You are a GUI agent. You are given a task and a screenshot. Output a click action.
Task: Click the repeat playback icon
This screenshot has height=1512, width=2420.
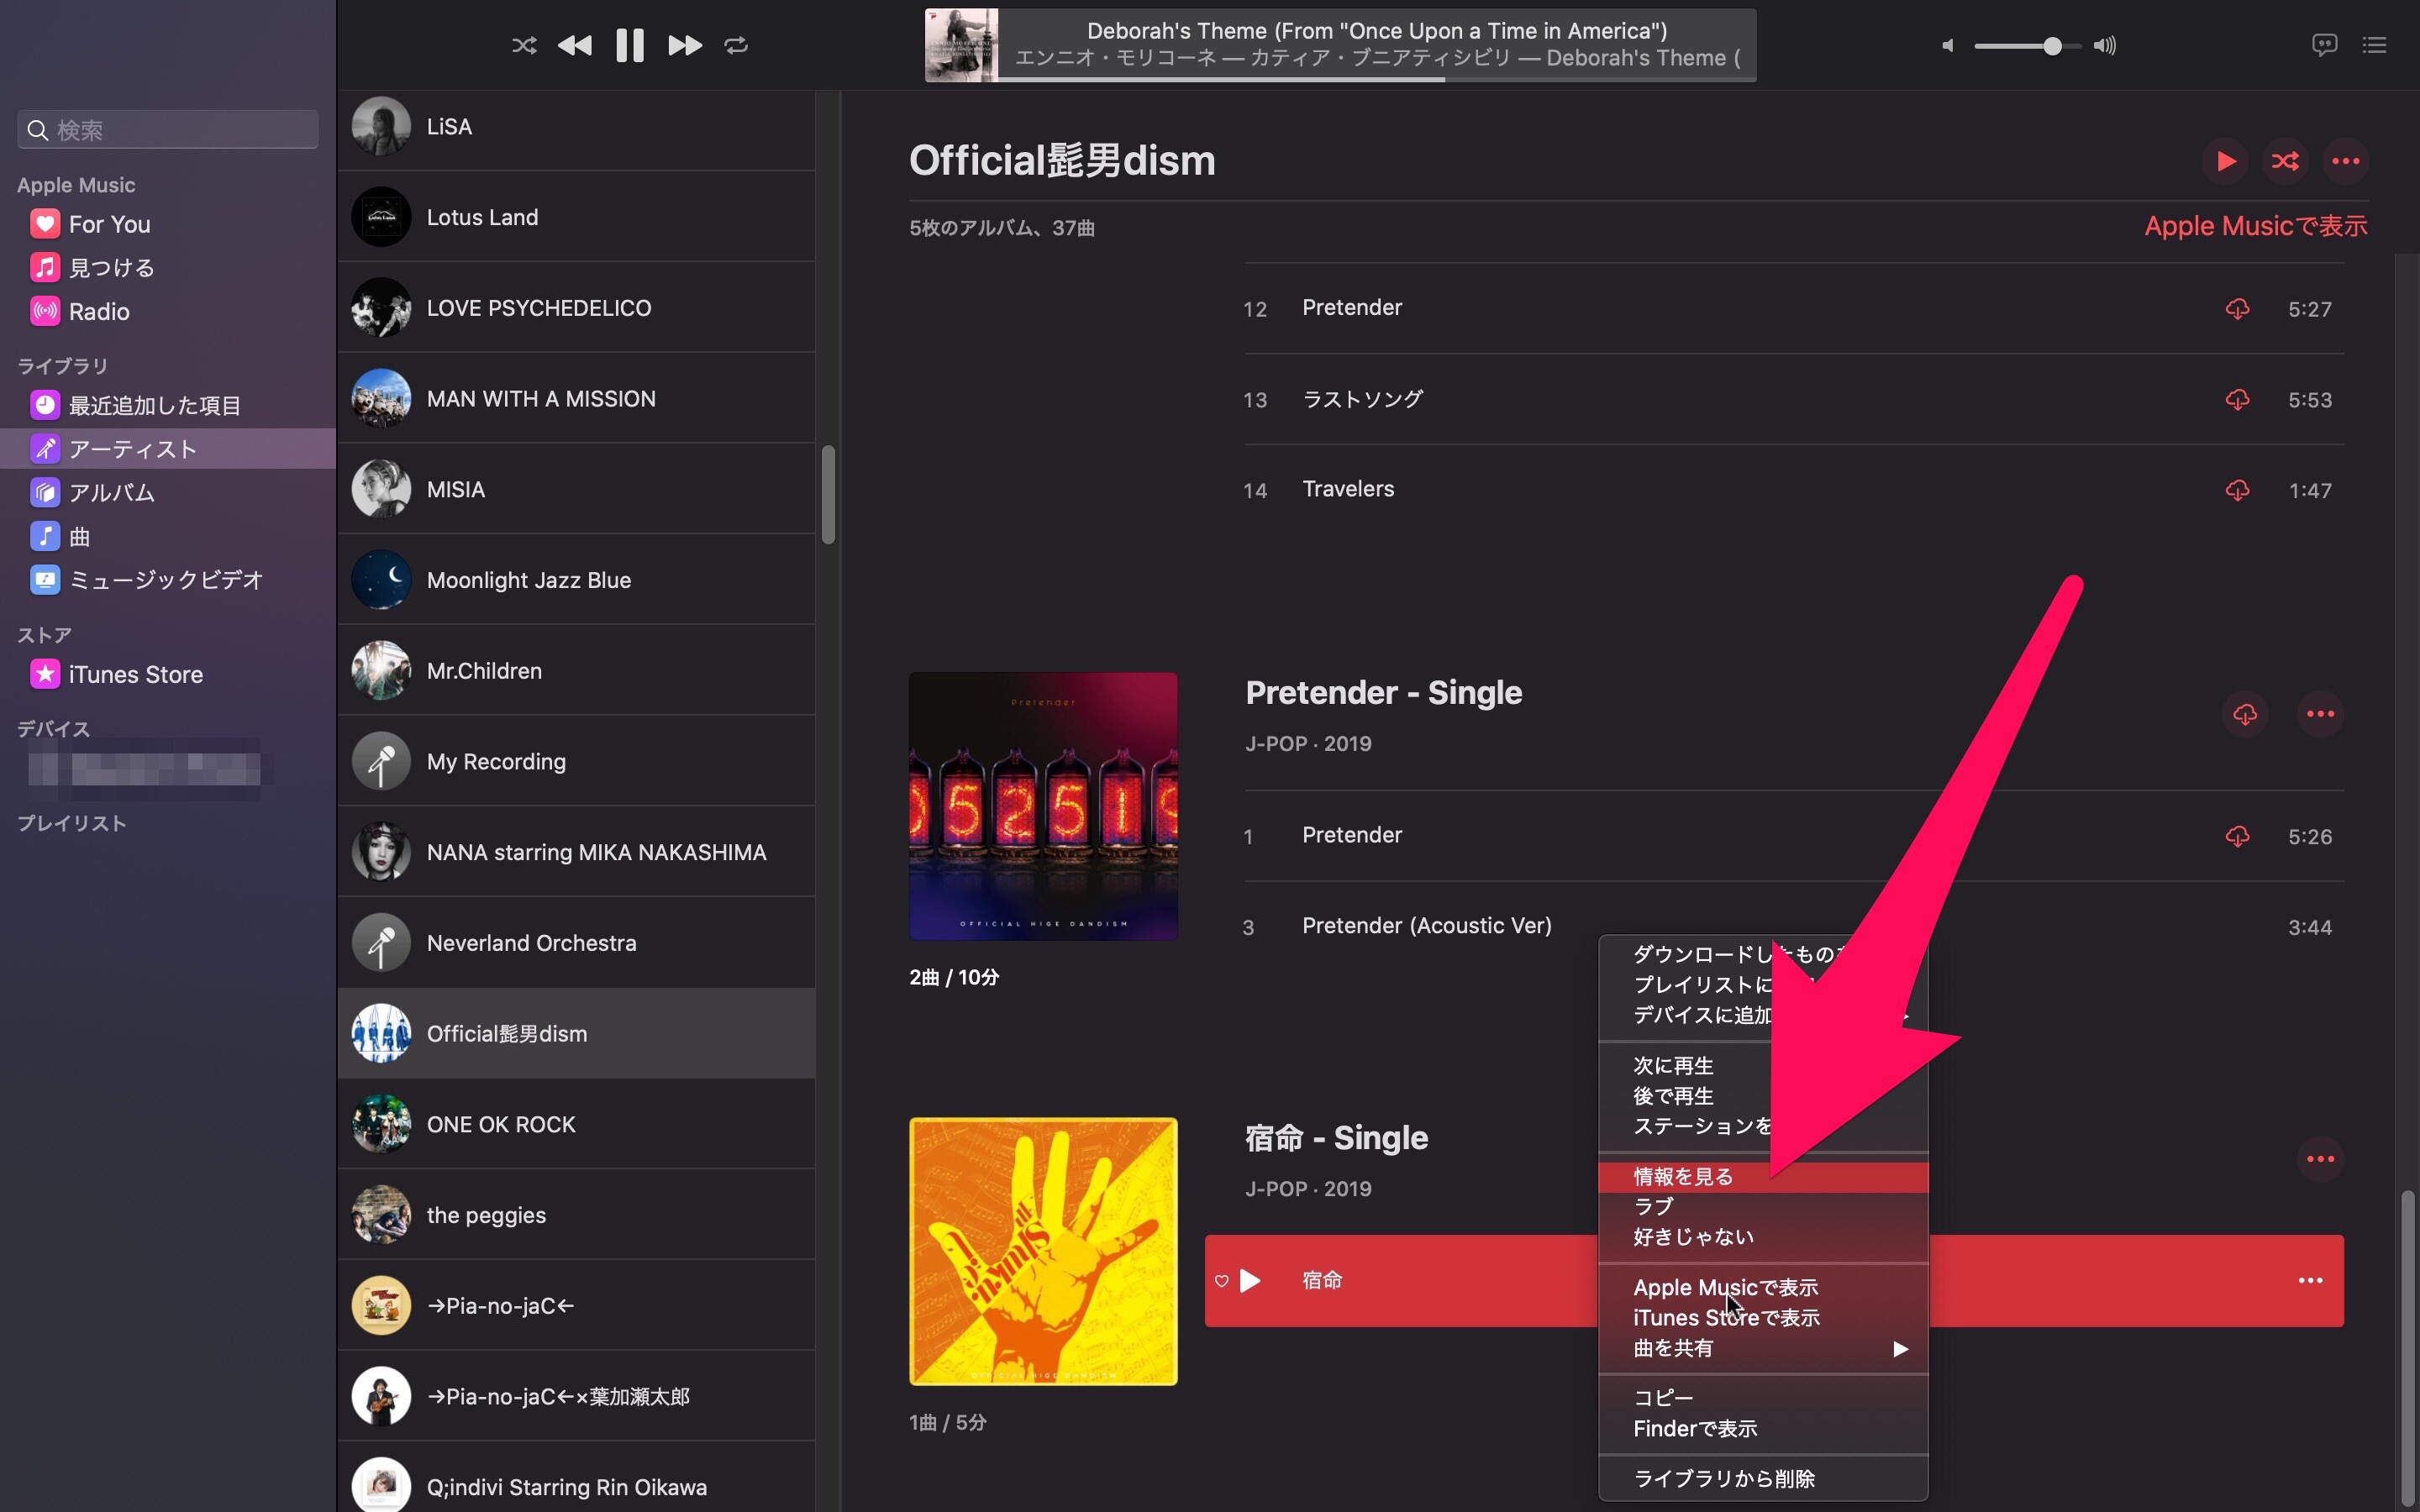pos(737,44)
